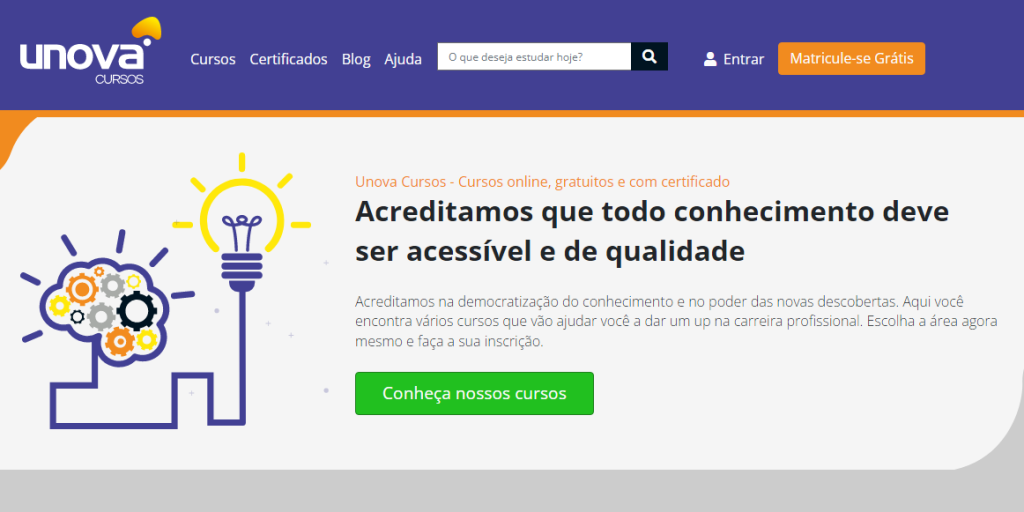Click the magnifying glass search button
Screen dimensions: 1024x512
(x=649, y=57)
